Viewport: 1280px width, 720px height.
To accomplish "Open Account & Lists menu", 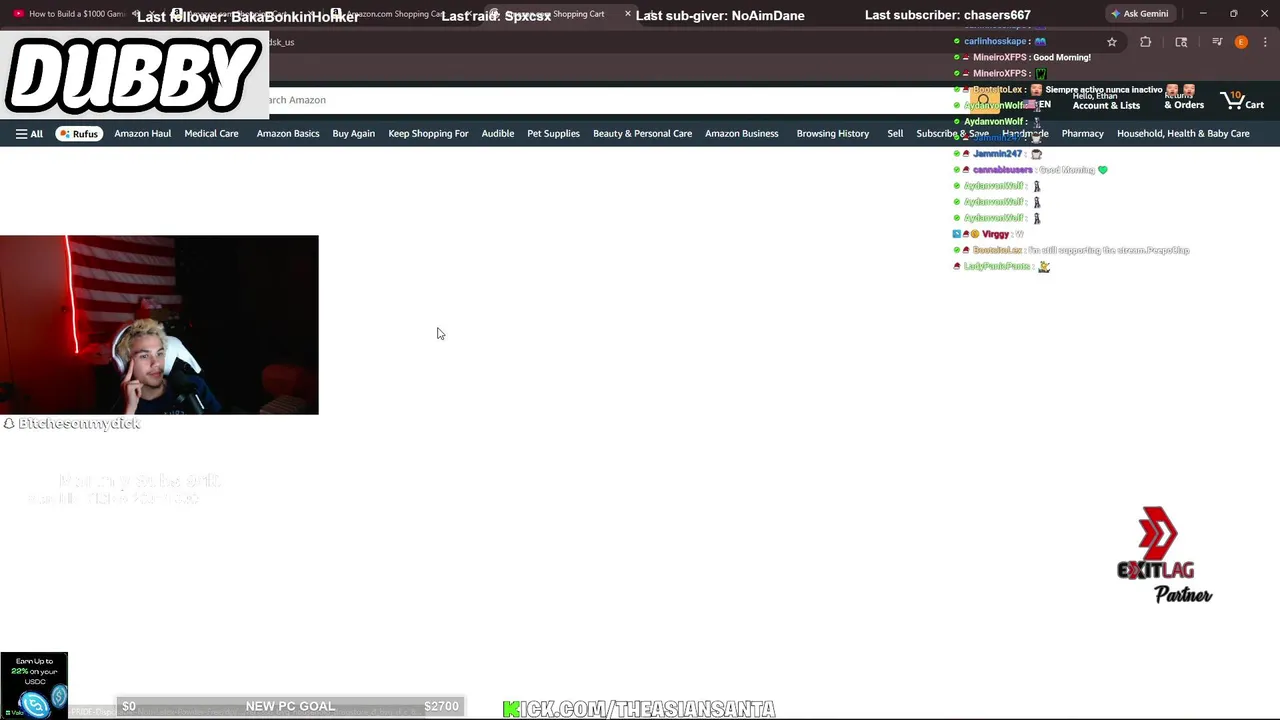I will (x=1106, y=100).
